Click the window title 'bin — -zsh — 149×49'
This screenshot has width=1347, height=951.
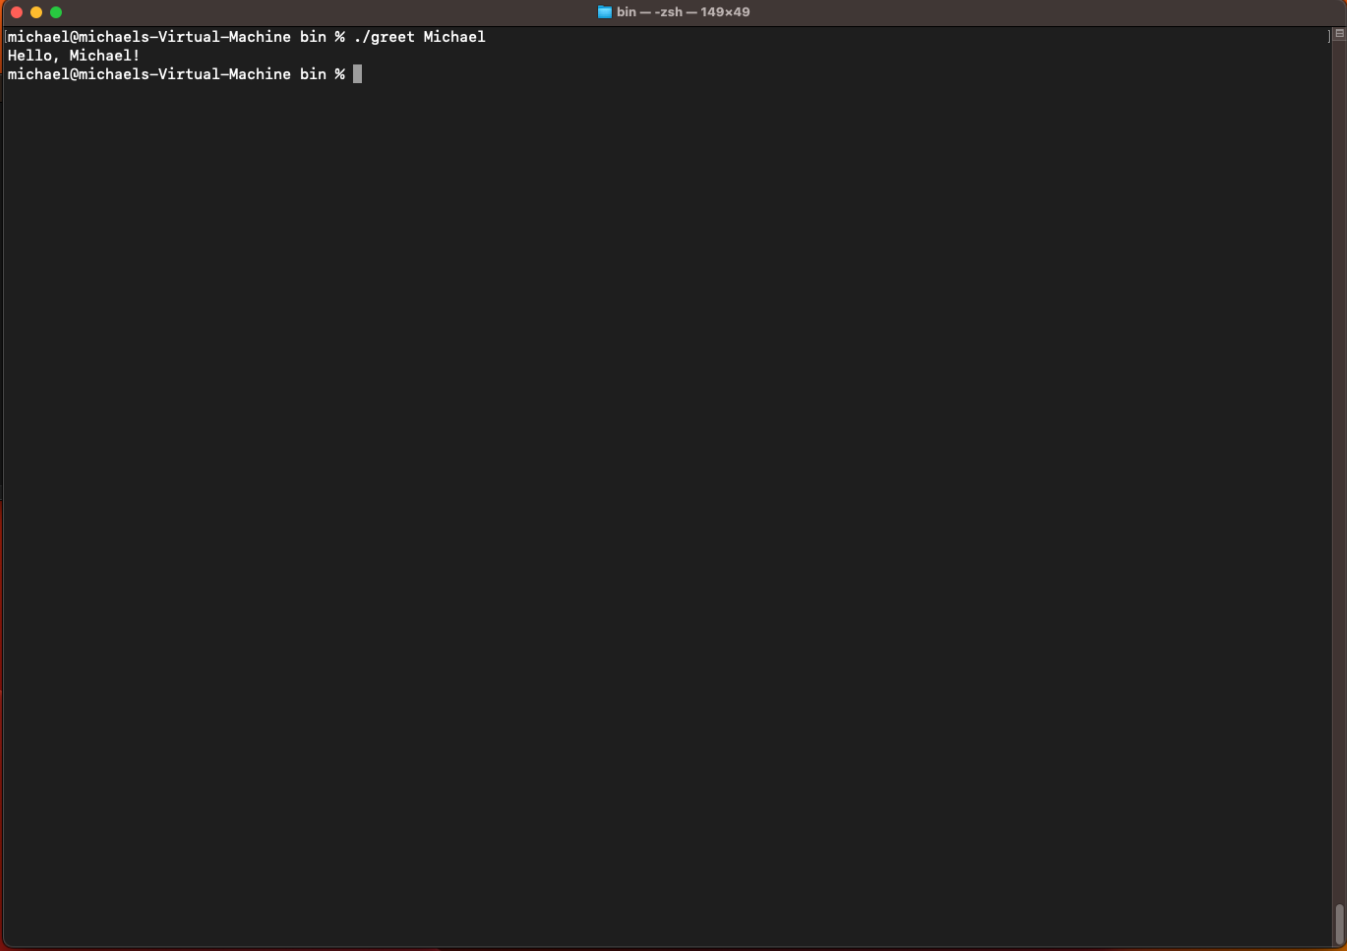pos(683,12)
